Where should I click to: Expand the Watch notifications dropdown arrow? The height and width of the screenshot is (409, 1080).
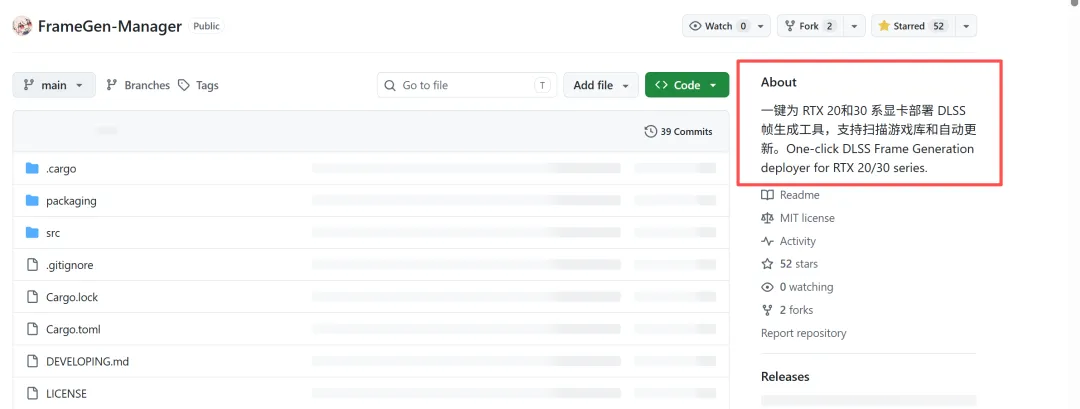click(x=761, y=26)
